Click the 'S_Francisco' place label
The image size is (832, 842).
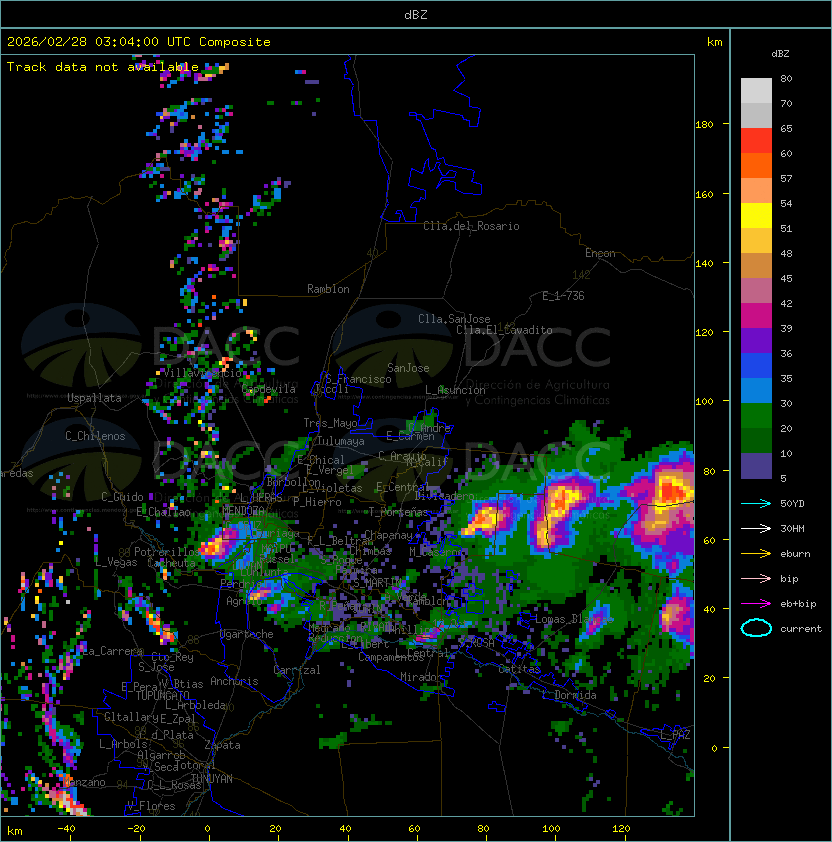pyautogui.click(x=358, y=379)
